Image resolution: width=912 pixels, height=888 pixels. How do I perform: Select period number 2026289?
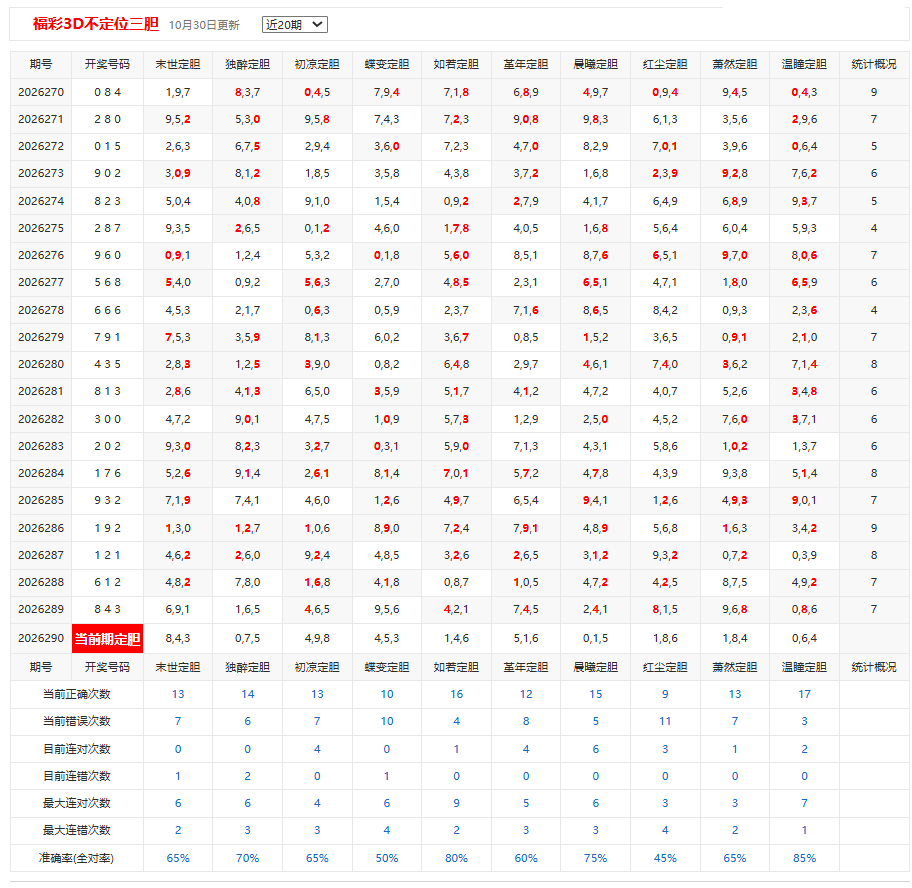click(x=41, y=609)
